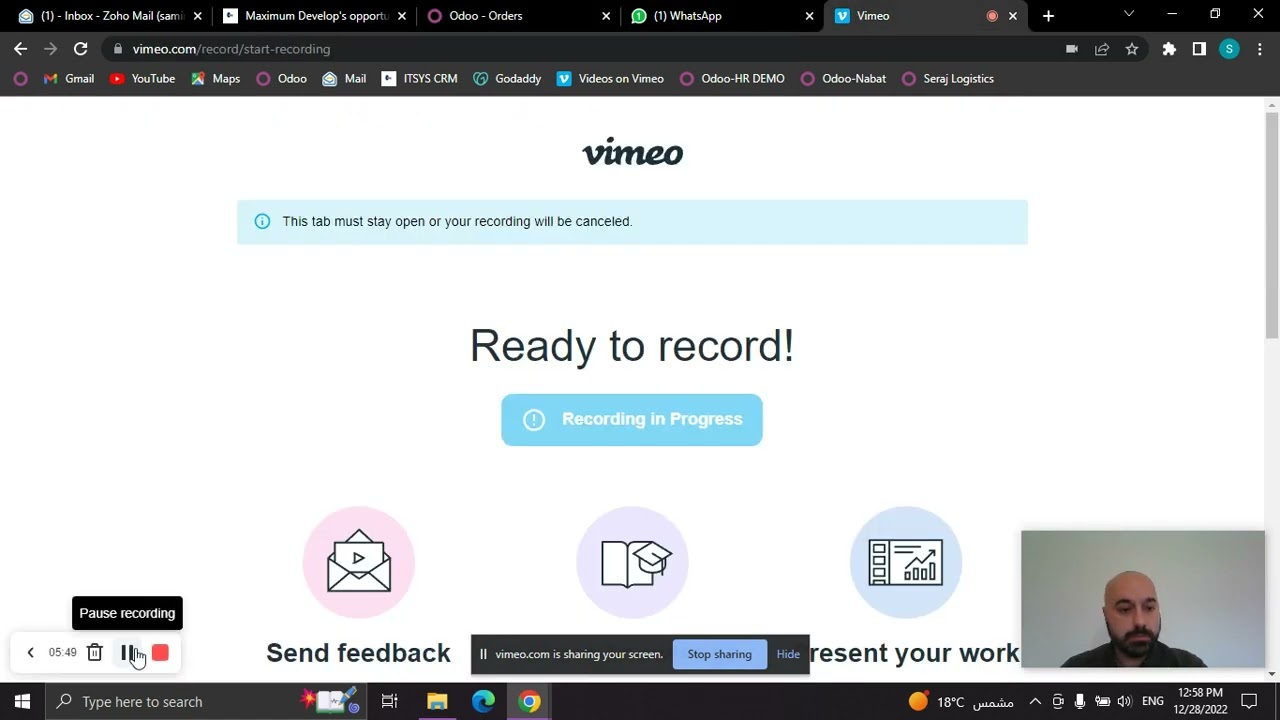Image resolution: width=1280 pixels, height=720 pixels.
Task: Open the Mail bookmark
Action: coord(344,78)
